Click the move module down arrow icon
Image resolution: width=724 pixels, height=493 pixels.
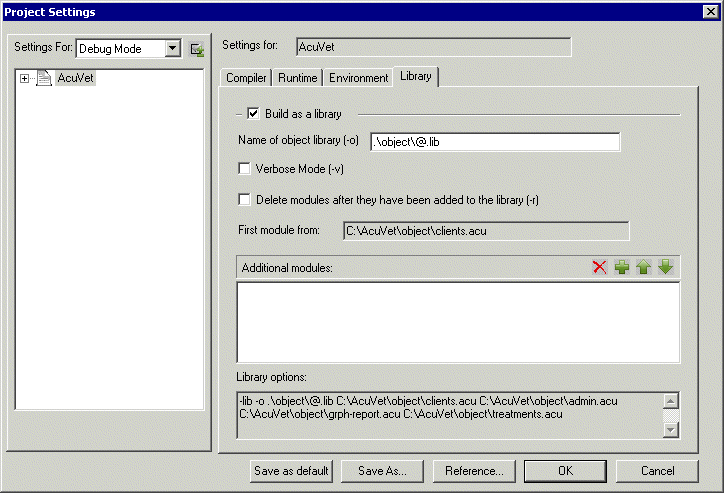click(x=665, y=268)
